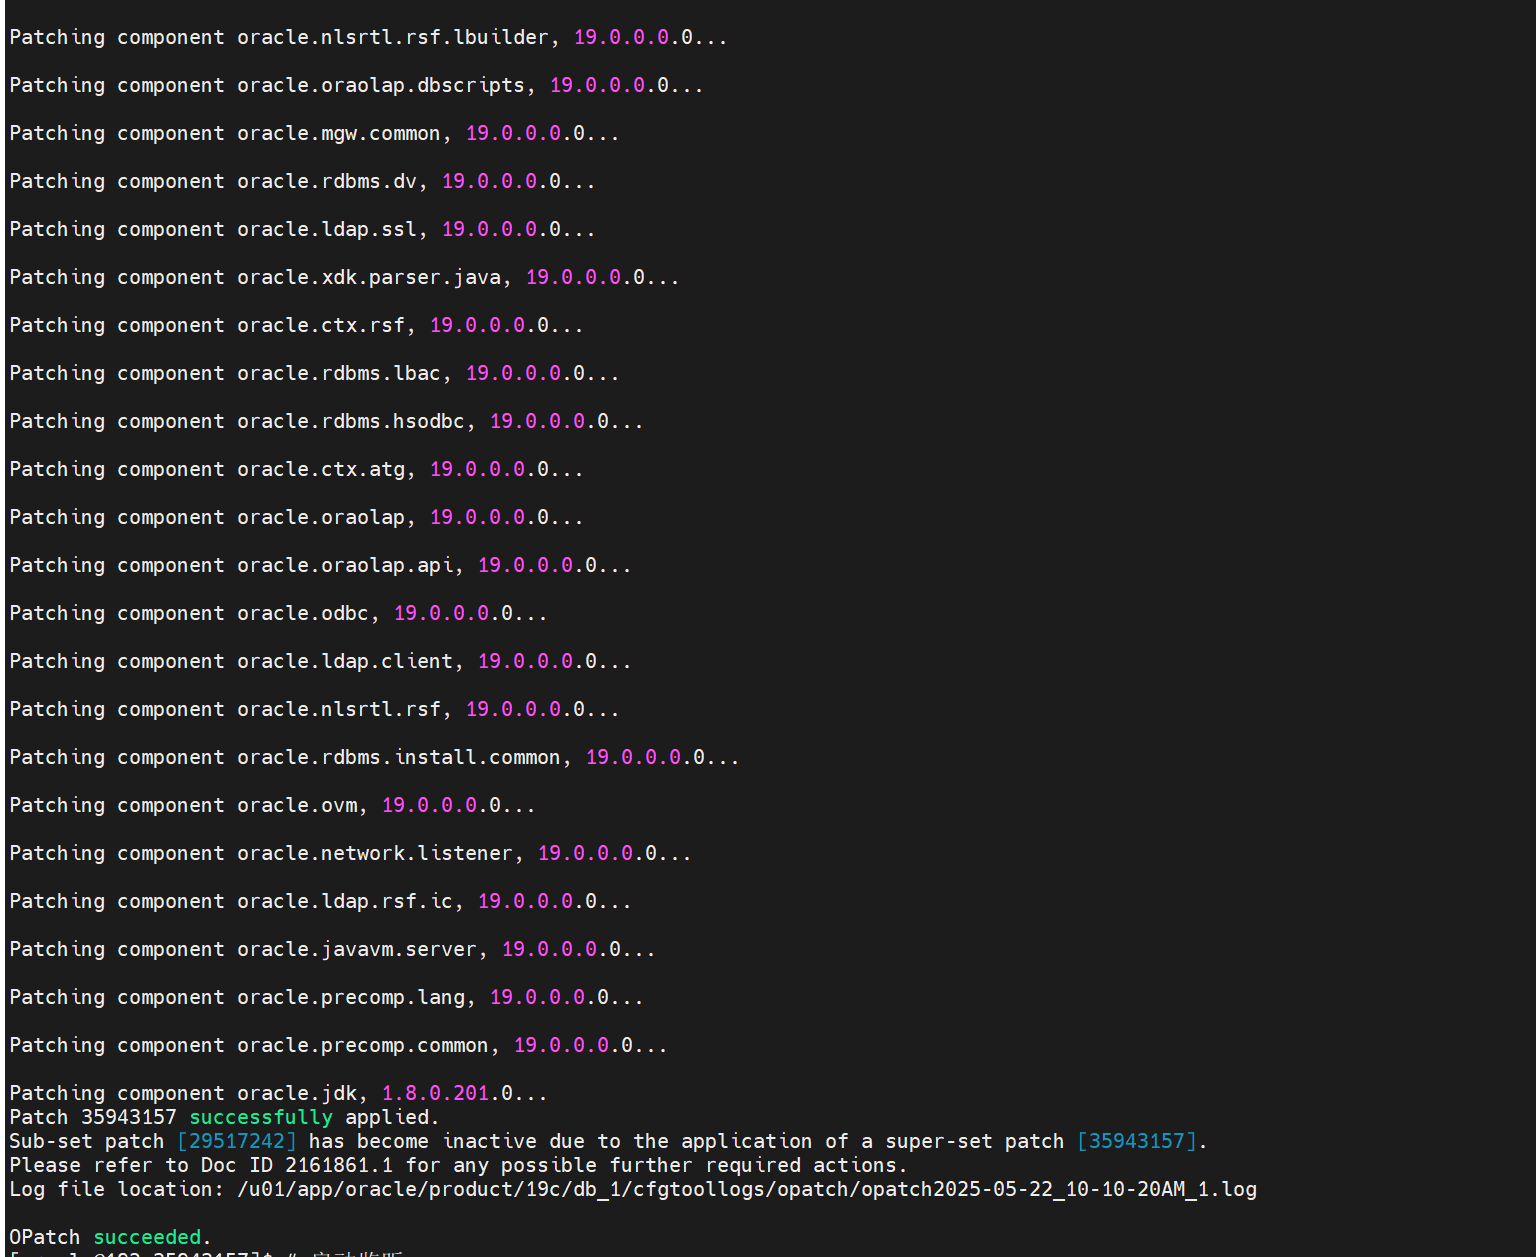Select the oracle.rdbms.install.common line

pos(374,757)
